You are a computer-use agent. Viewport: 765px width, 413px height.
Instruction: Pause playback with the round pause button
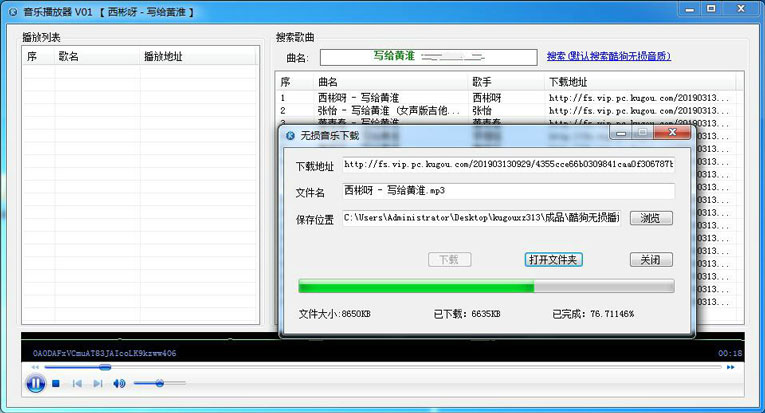coord(35,383)
